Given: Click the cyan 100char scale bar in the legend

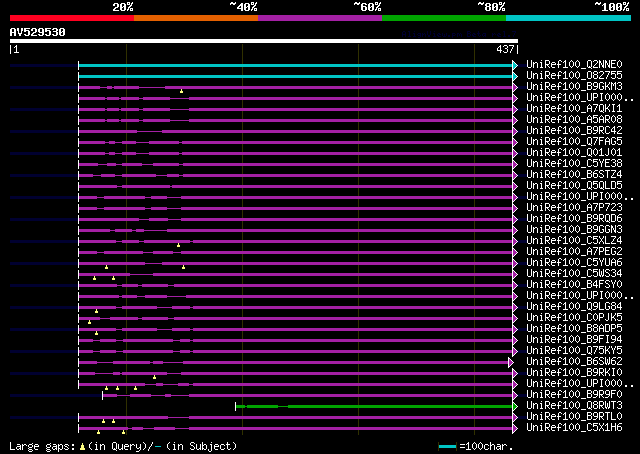Looking at the screenshot, I should tap(447, 446).
